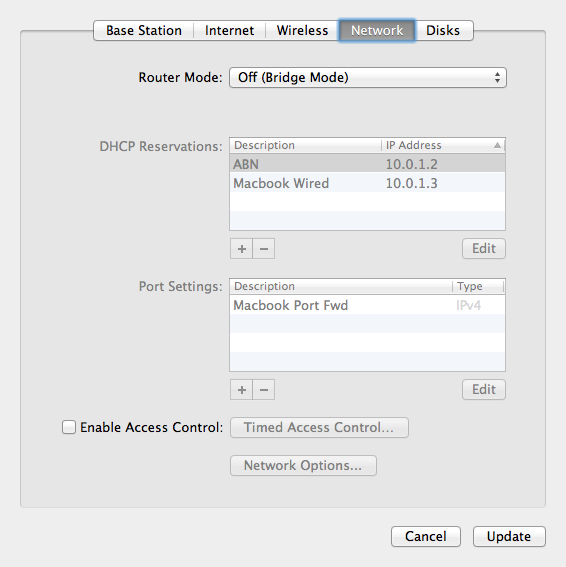Add a DHCP reservation with plus button
Image resolution: width=566 pixels, height=567 pixels.
242,248
